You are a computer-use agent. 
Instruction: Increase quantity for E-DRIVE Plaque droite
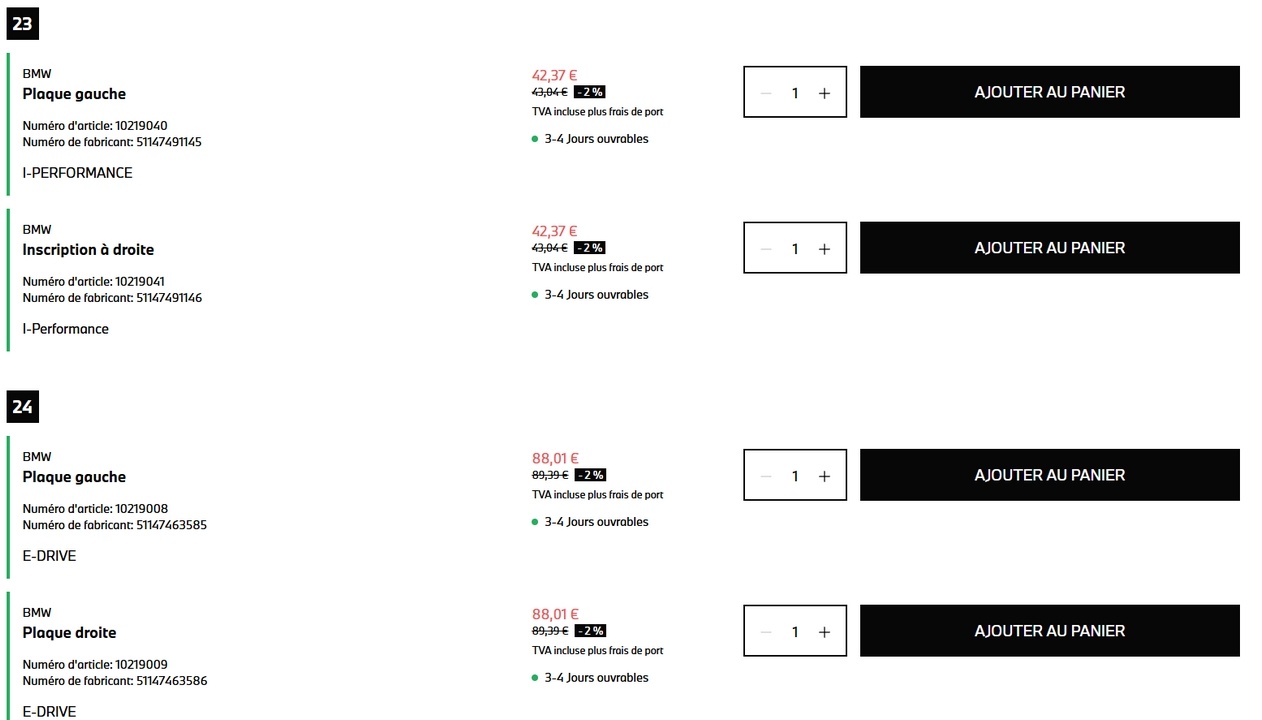click(x=824, y=632)
